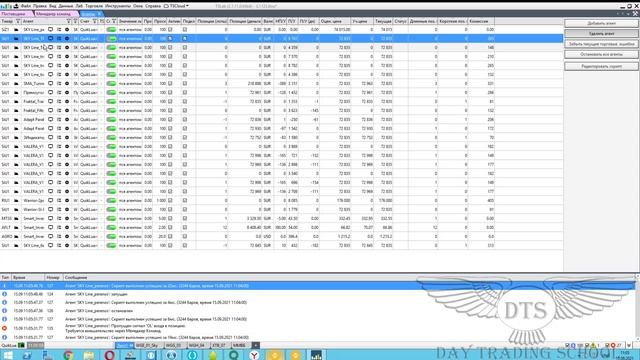Viewport: 640px width, 360px height.
Task: Check the Актив checkbox in the MTSS row
Action: (x=171, y=219)
